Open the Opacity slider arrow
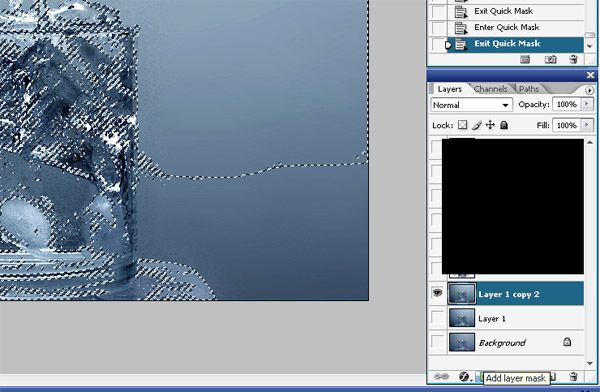Image resolution: width=600 pixels, height=392 pixels. click(587, 104)
